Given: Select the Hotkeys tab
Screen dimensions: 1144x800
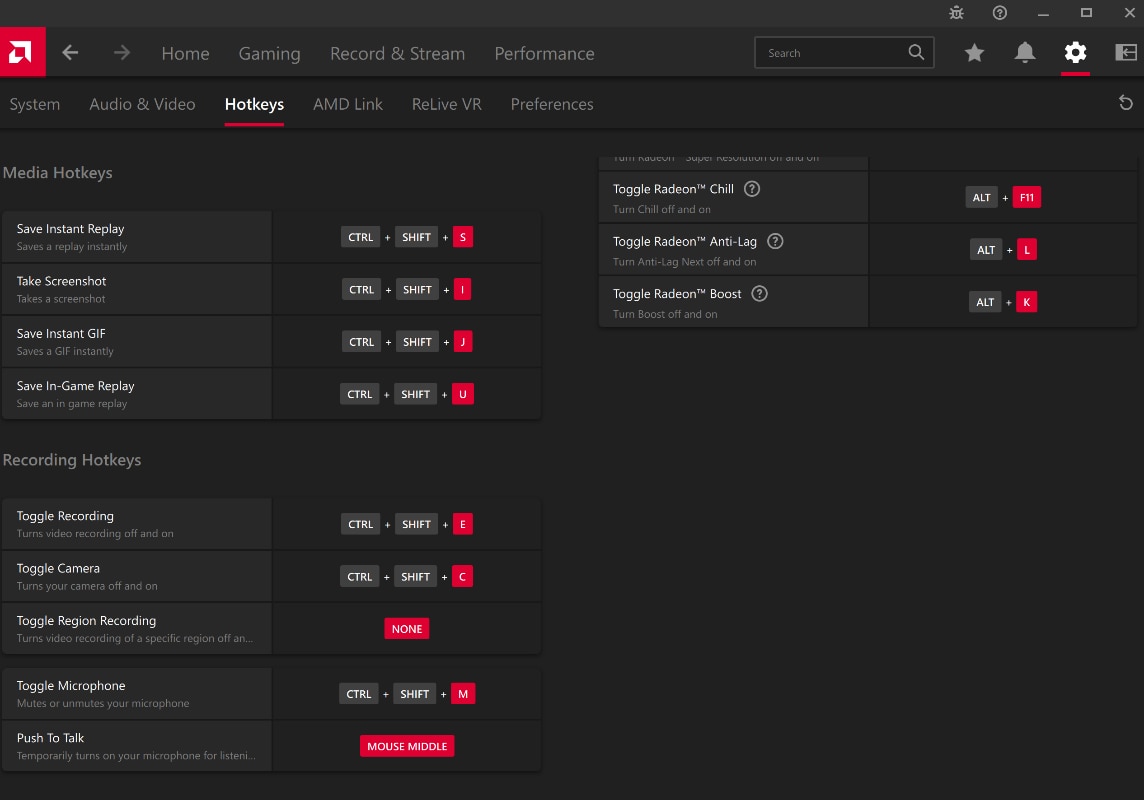Looking at the screenshot, I should click(x=255, y=104).
